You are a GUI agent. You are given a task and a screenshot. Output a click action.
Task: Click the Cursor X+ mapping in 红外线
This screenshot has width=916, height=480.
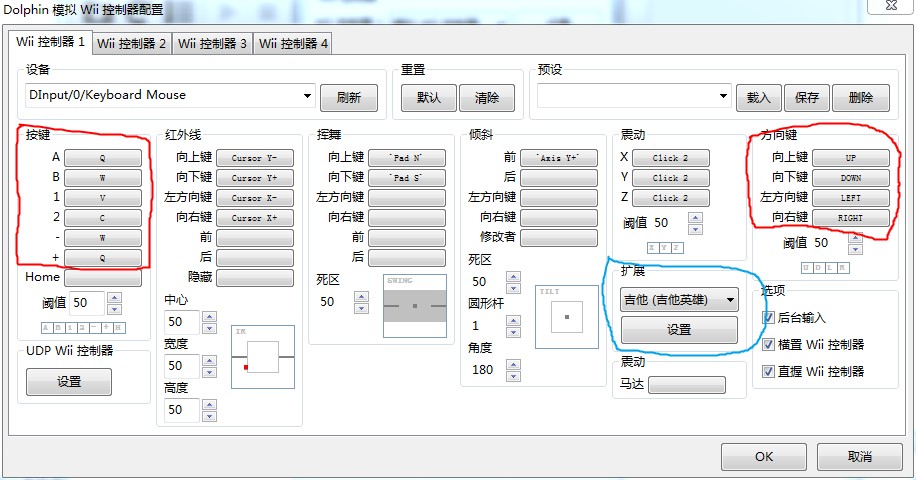255,218
